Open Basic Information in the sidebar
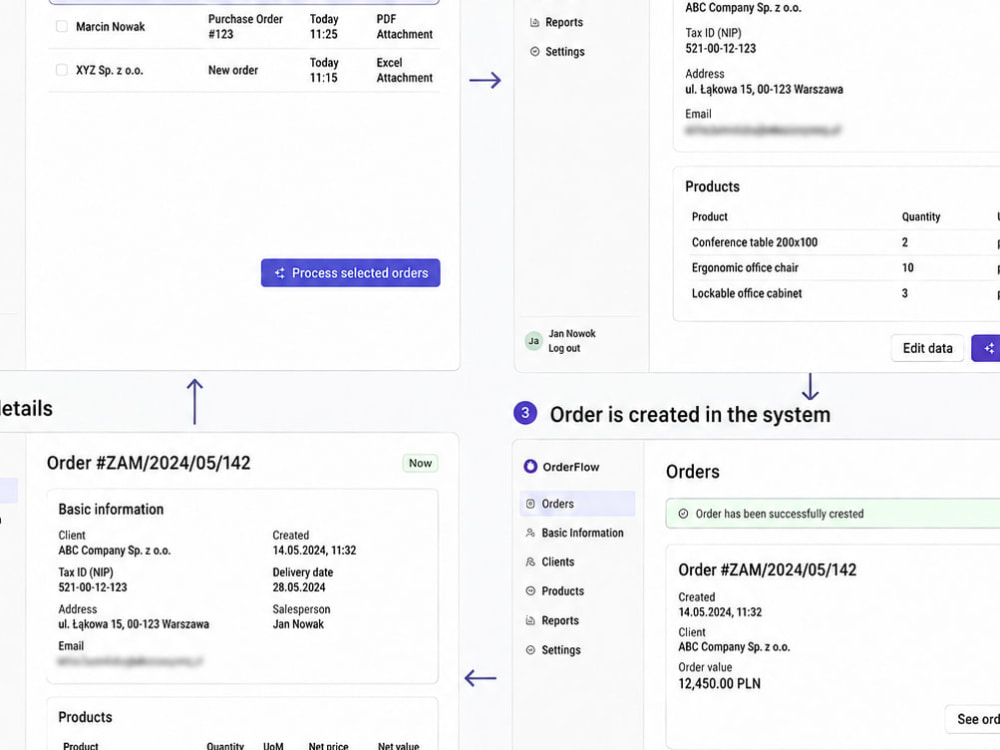This screenshot has height=750, width=1000. click(574, 533)
